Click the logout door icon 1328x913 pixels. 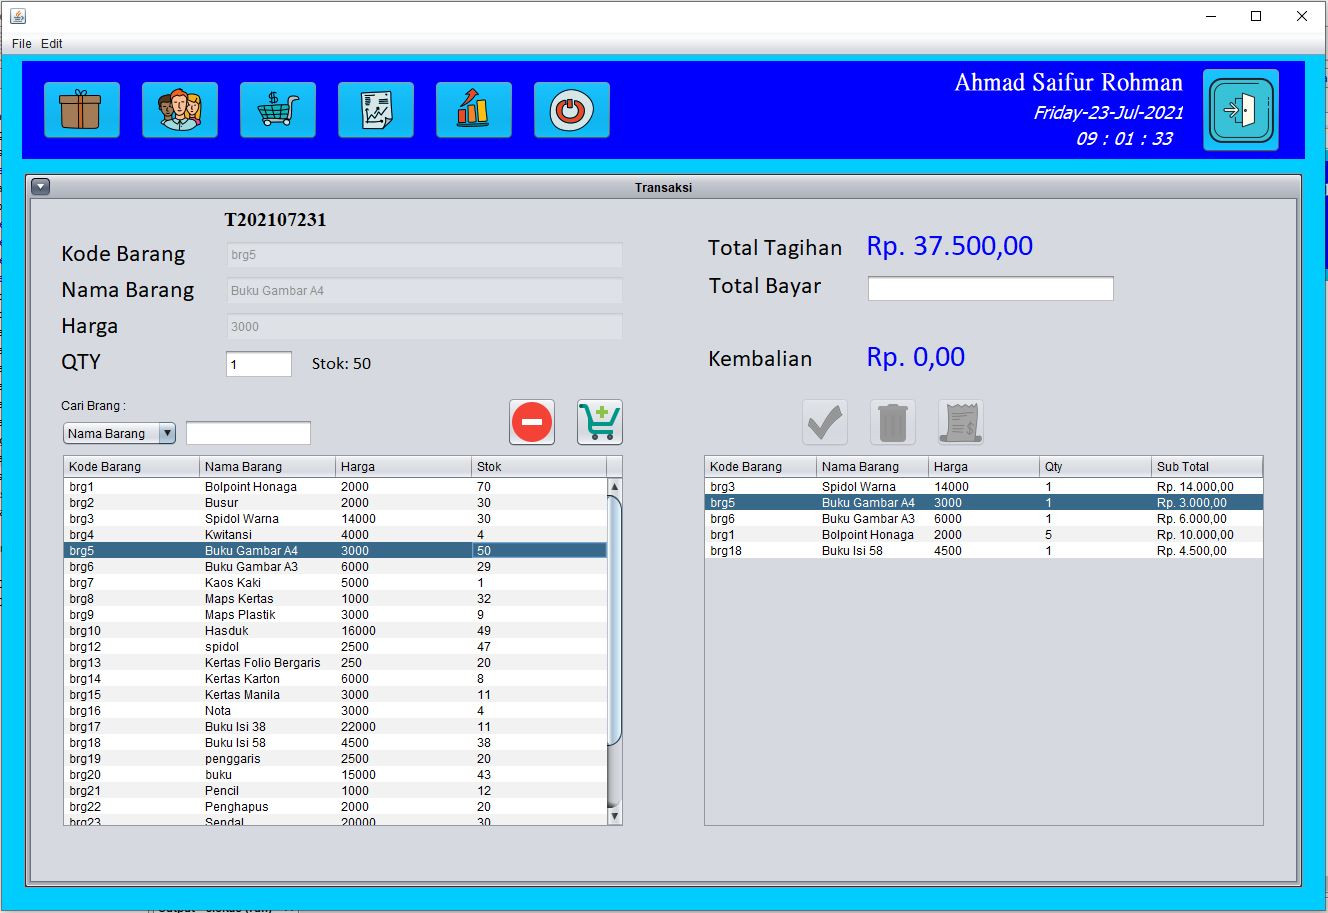tap(1240, 110)
